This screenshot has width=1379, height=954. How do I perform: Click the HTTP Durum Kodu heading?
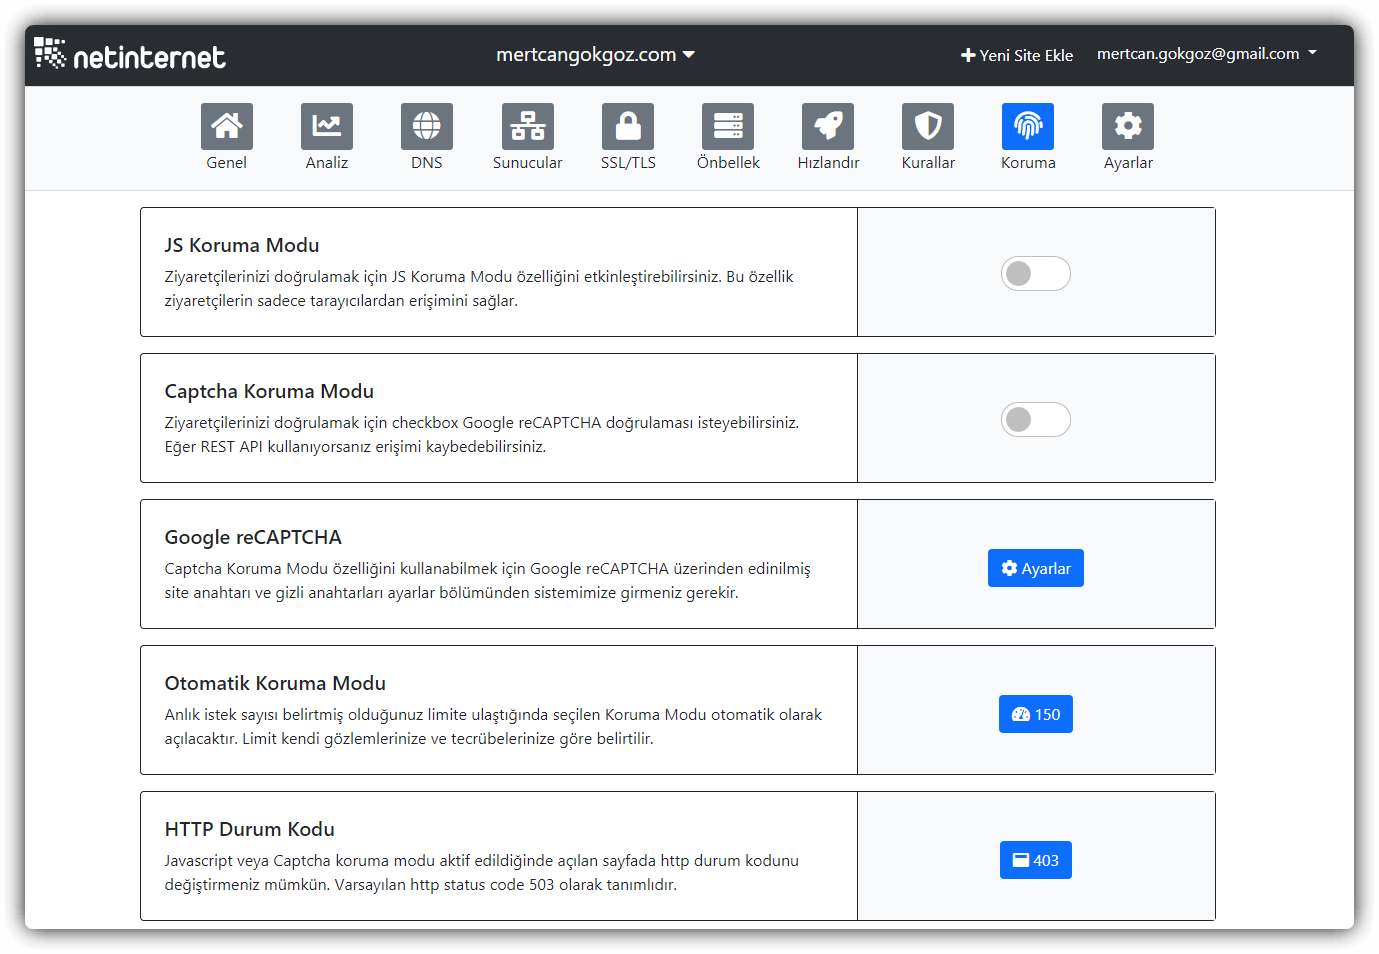point(250,829)
